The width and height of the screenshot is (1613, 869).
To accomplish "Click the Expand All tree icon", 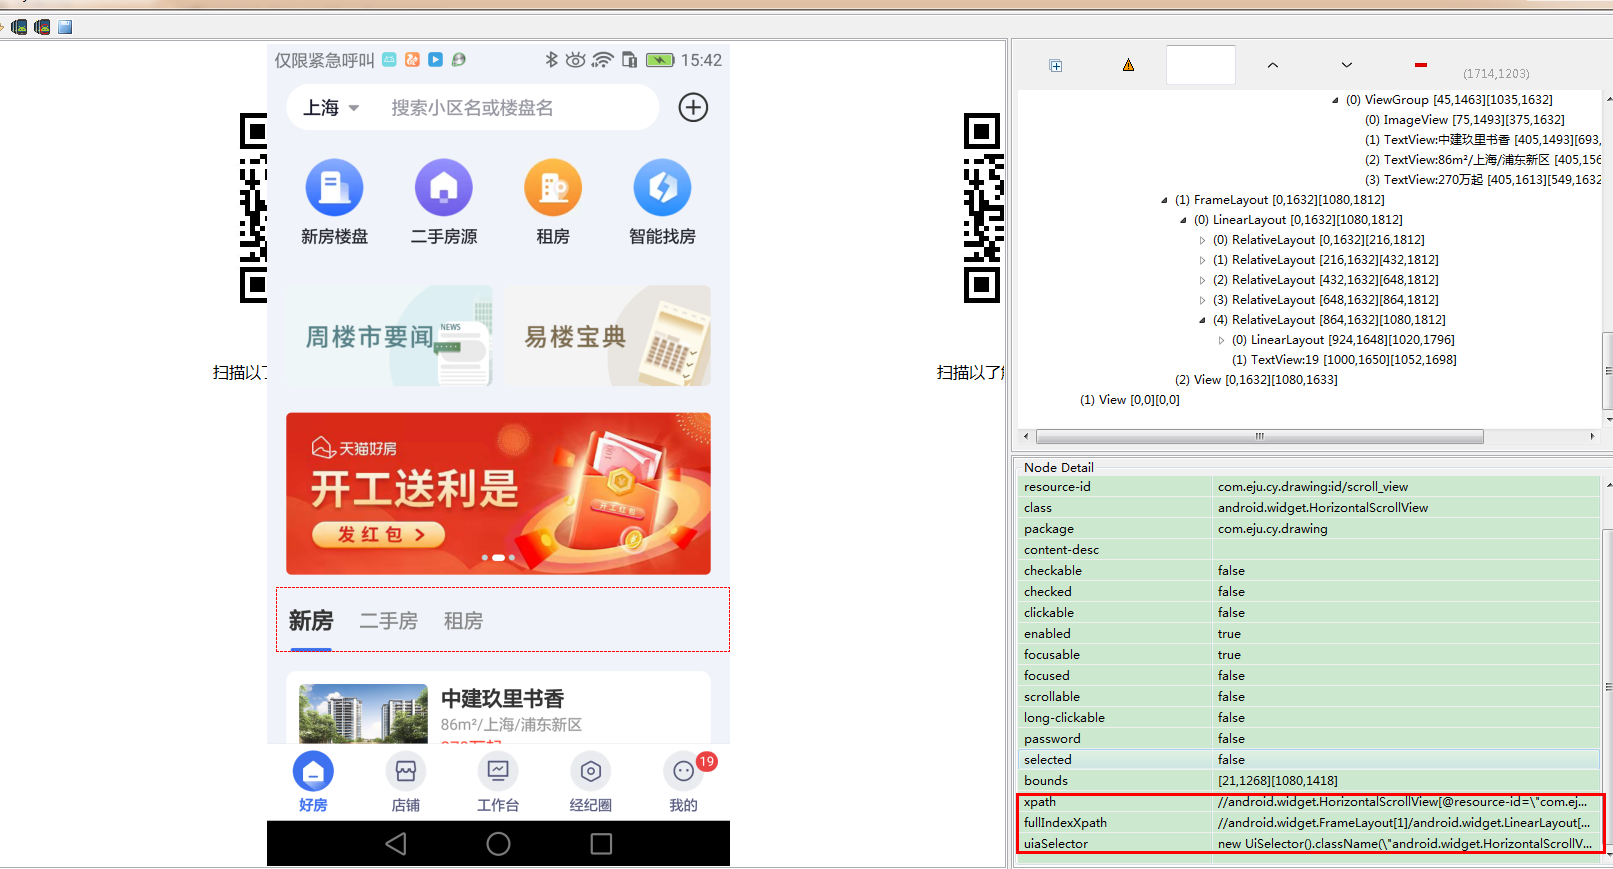I will tap(1055, 66).
